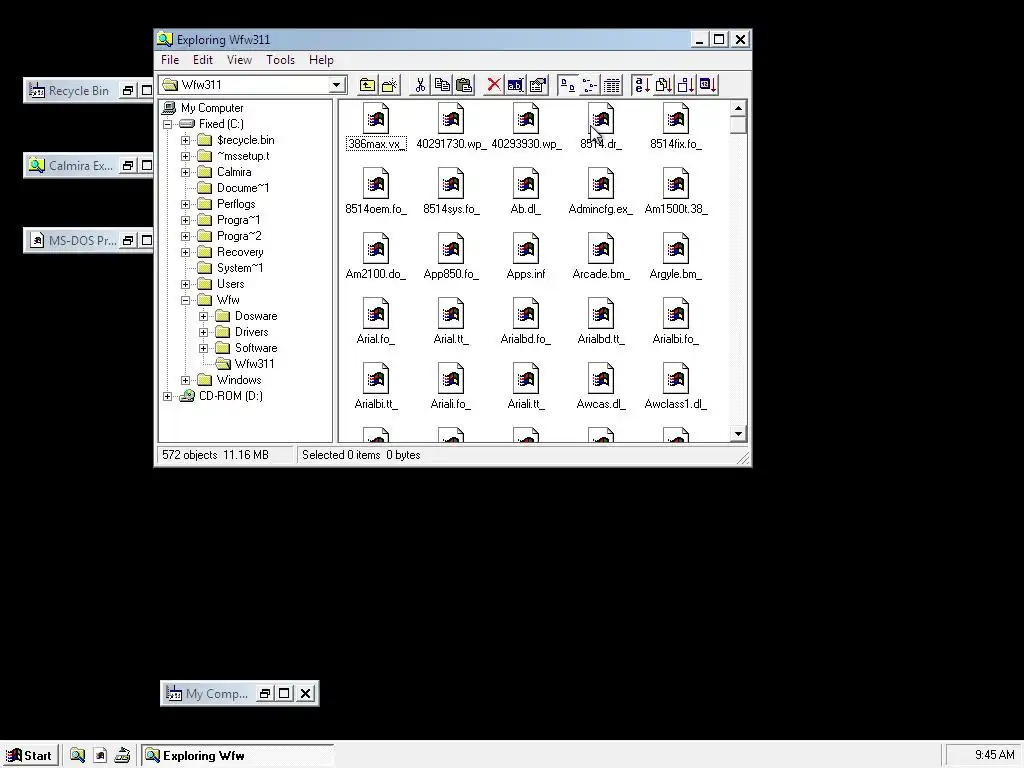The height and width of the screenshot is (768, 1024).
Task: Select the Software folder in tree
Action: pyautogui.click(x=255, y=348)
